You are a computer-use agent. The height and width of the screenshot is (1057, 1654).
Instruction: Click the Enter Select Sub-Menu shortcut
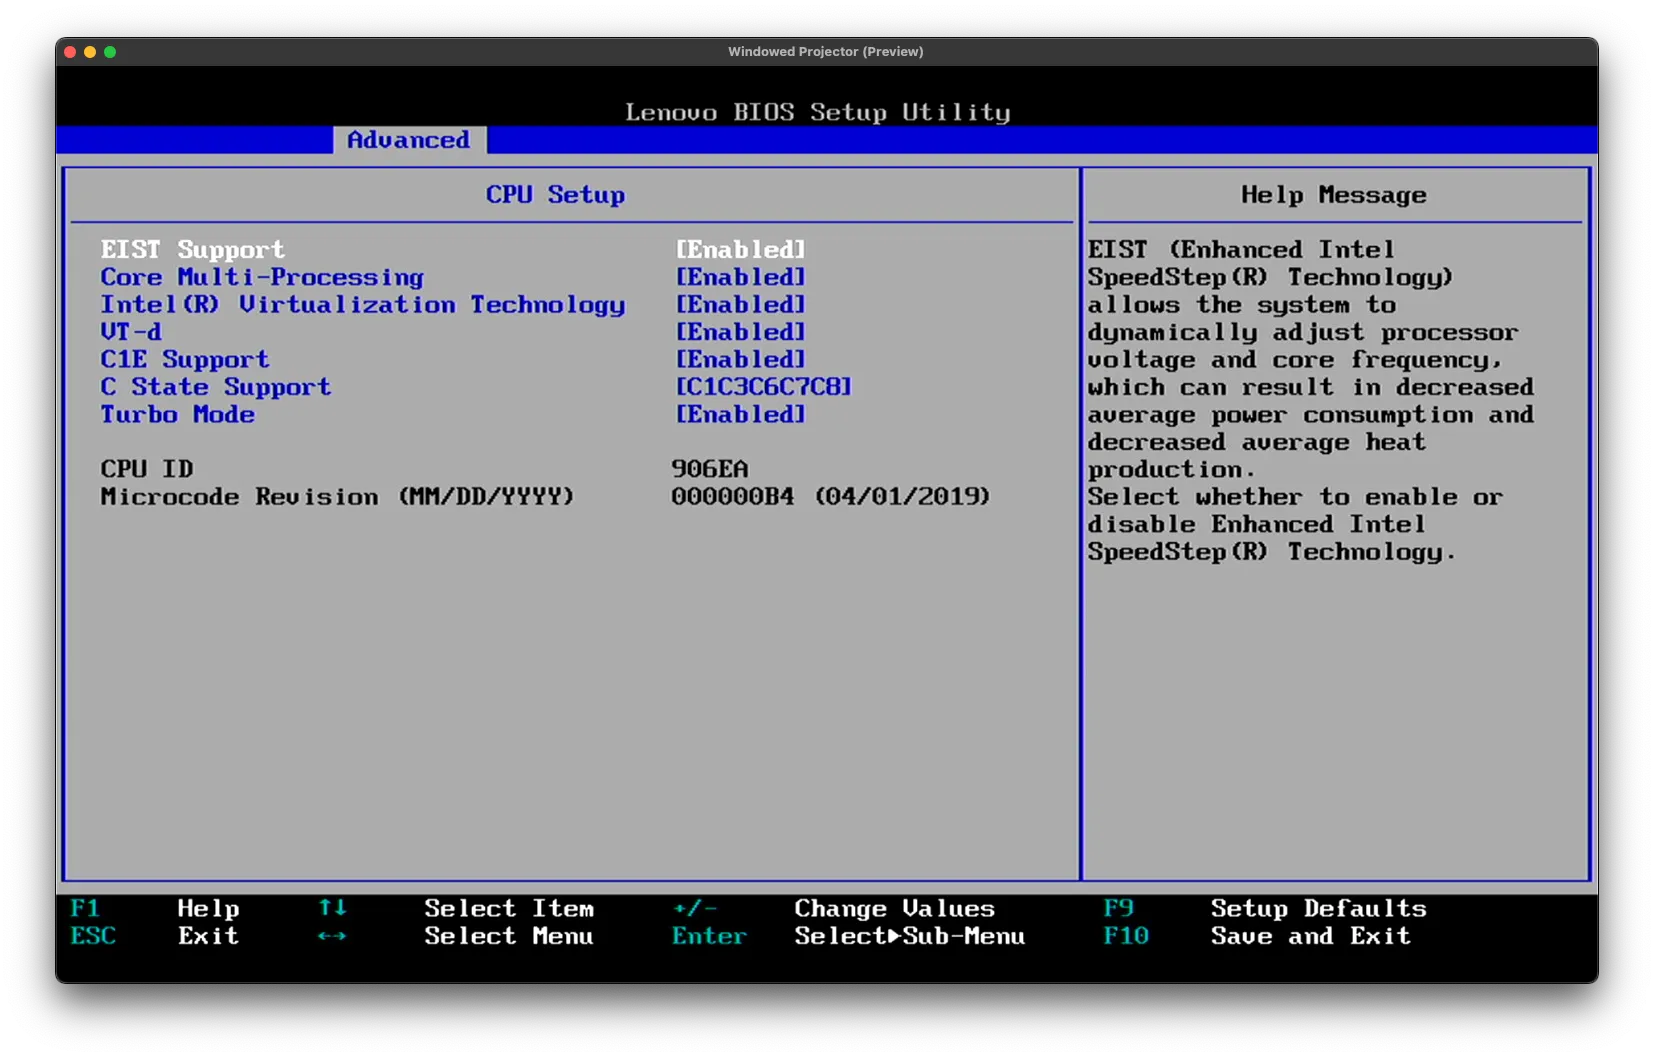click(848, 937)
